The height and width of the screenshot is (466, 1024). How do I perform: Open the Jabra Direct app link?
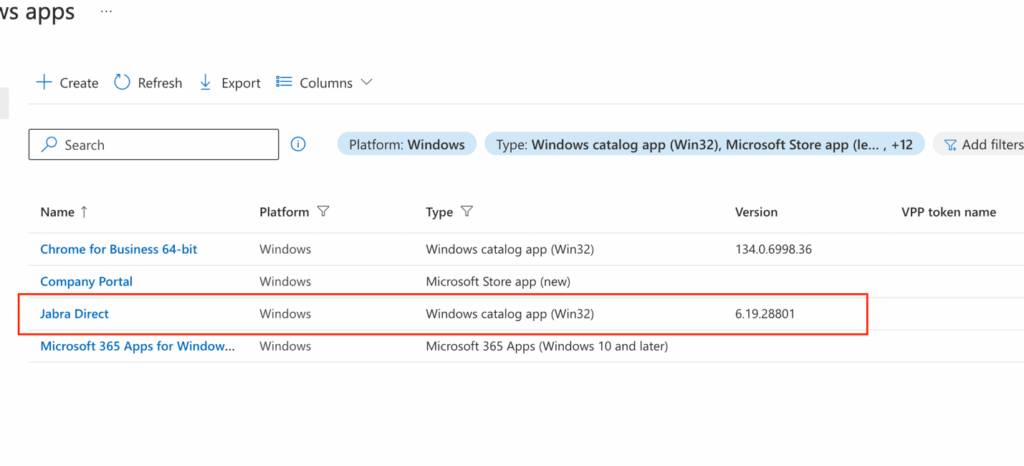click(x=74, y=314)
